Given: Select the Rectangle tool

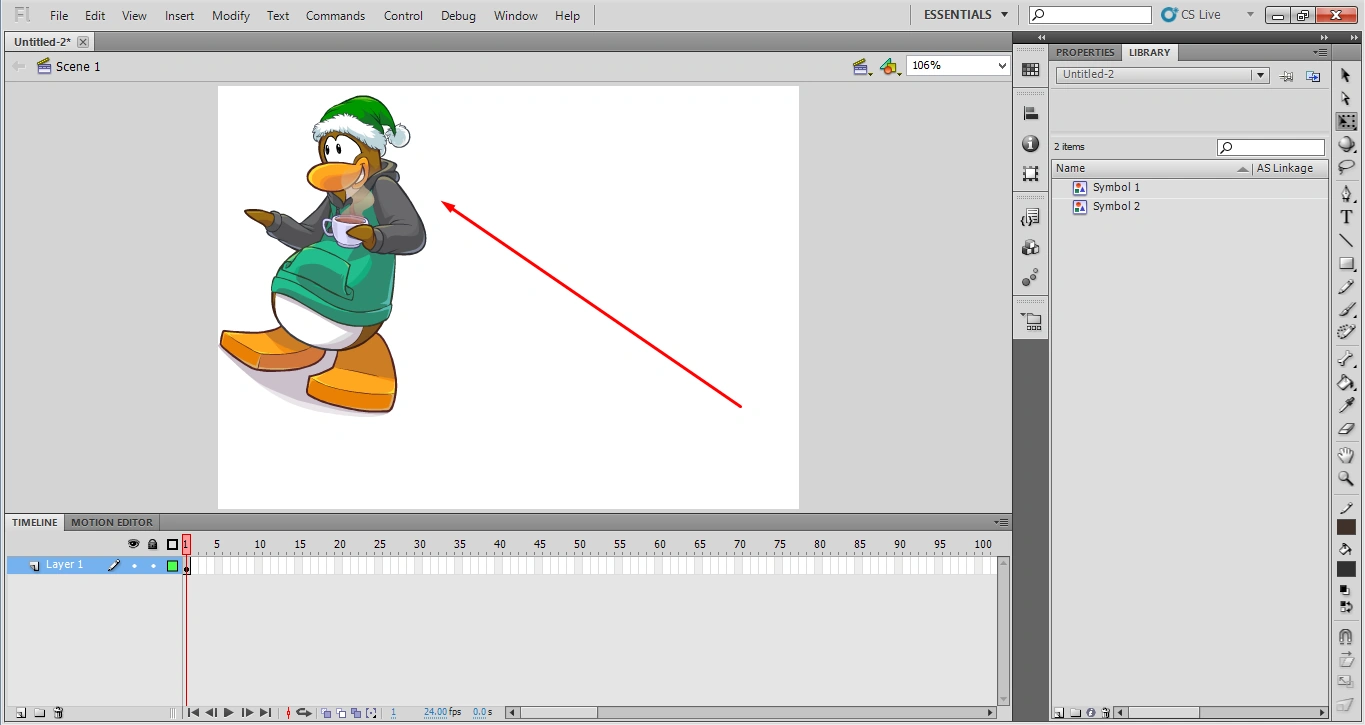Looking at the screenshot, I should [x=1346, y=264].
